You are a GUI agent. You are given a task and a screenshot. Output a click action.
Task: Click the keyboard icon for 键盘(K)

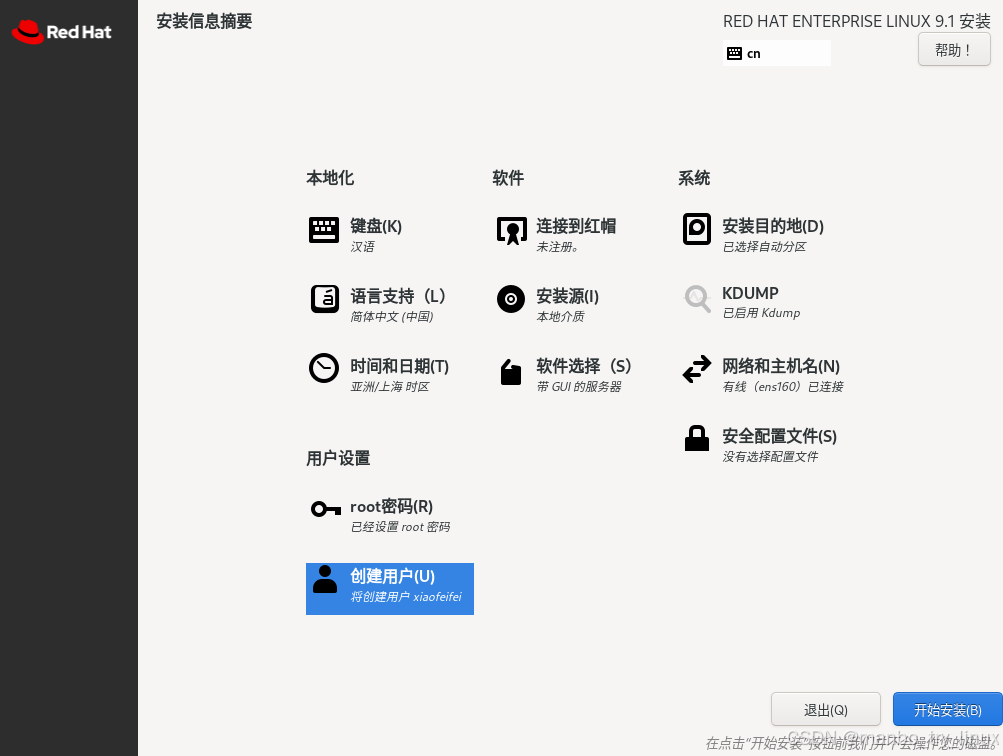tap(324, 230)
